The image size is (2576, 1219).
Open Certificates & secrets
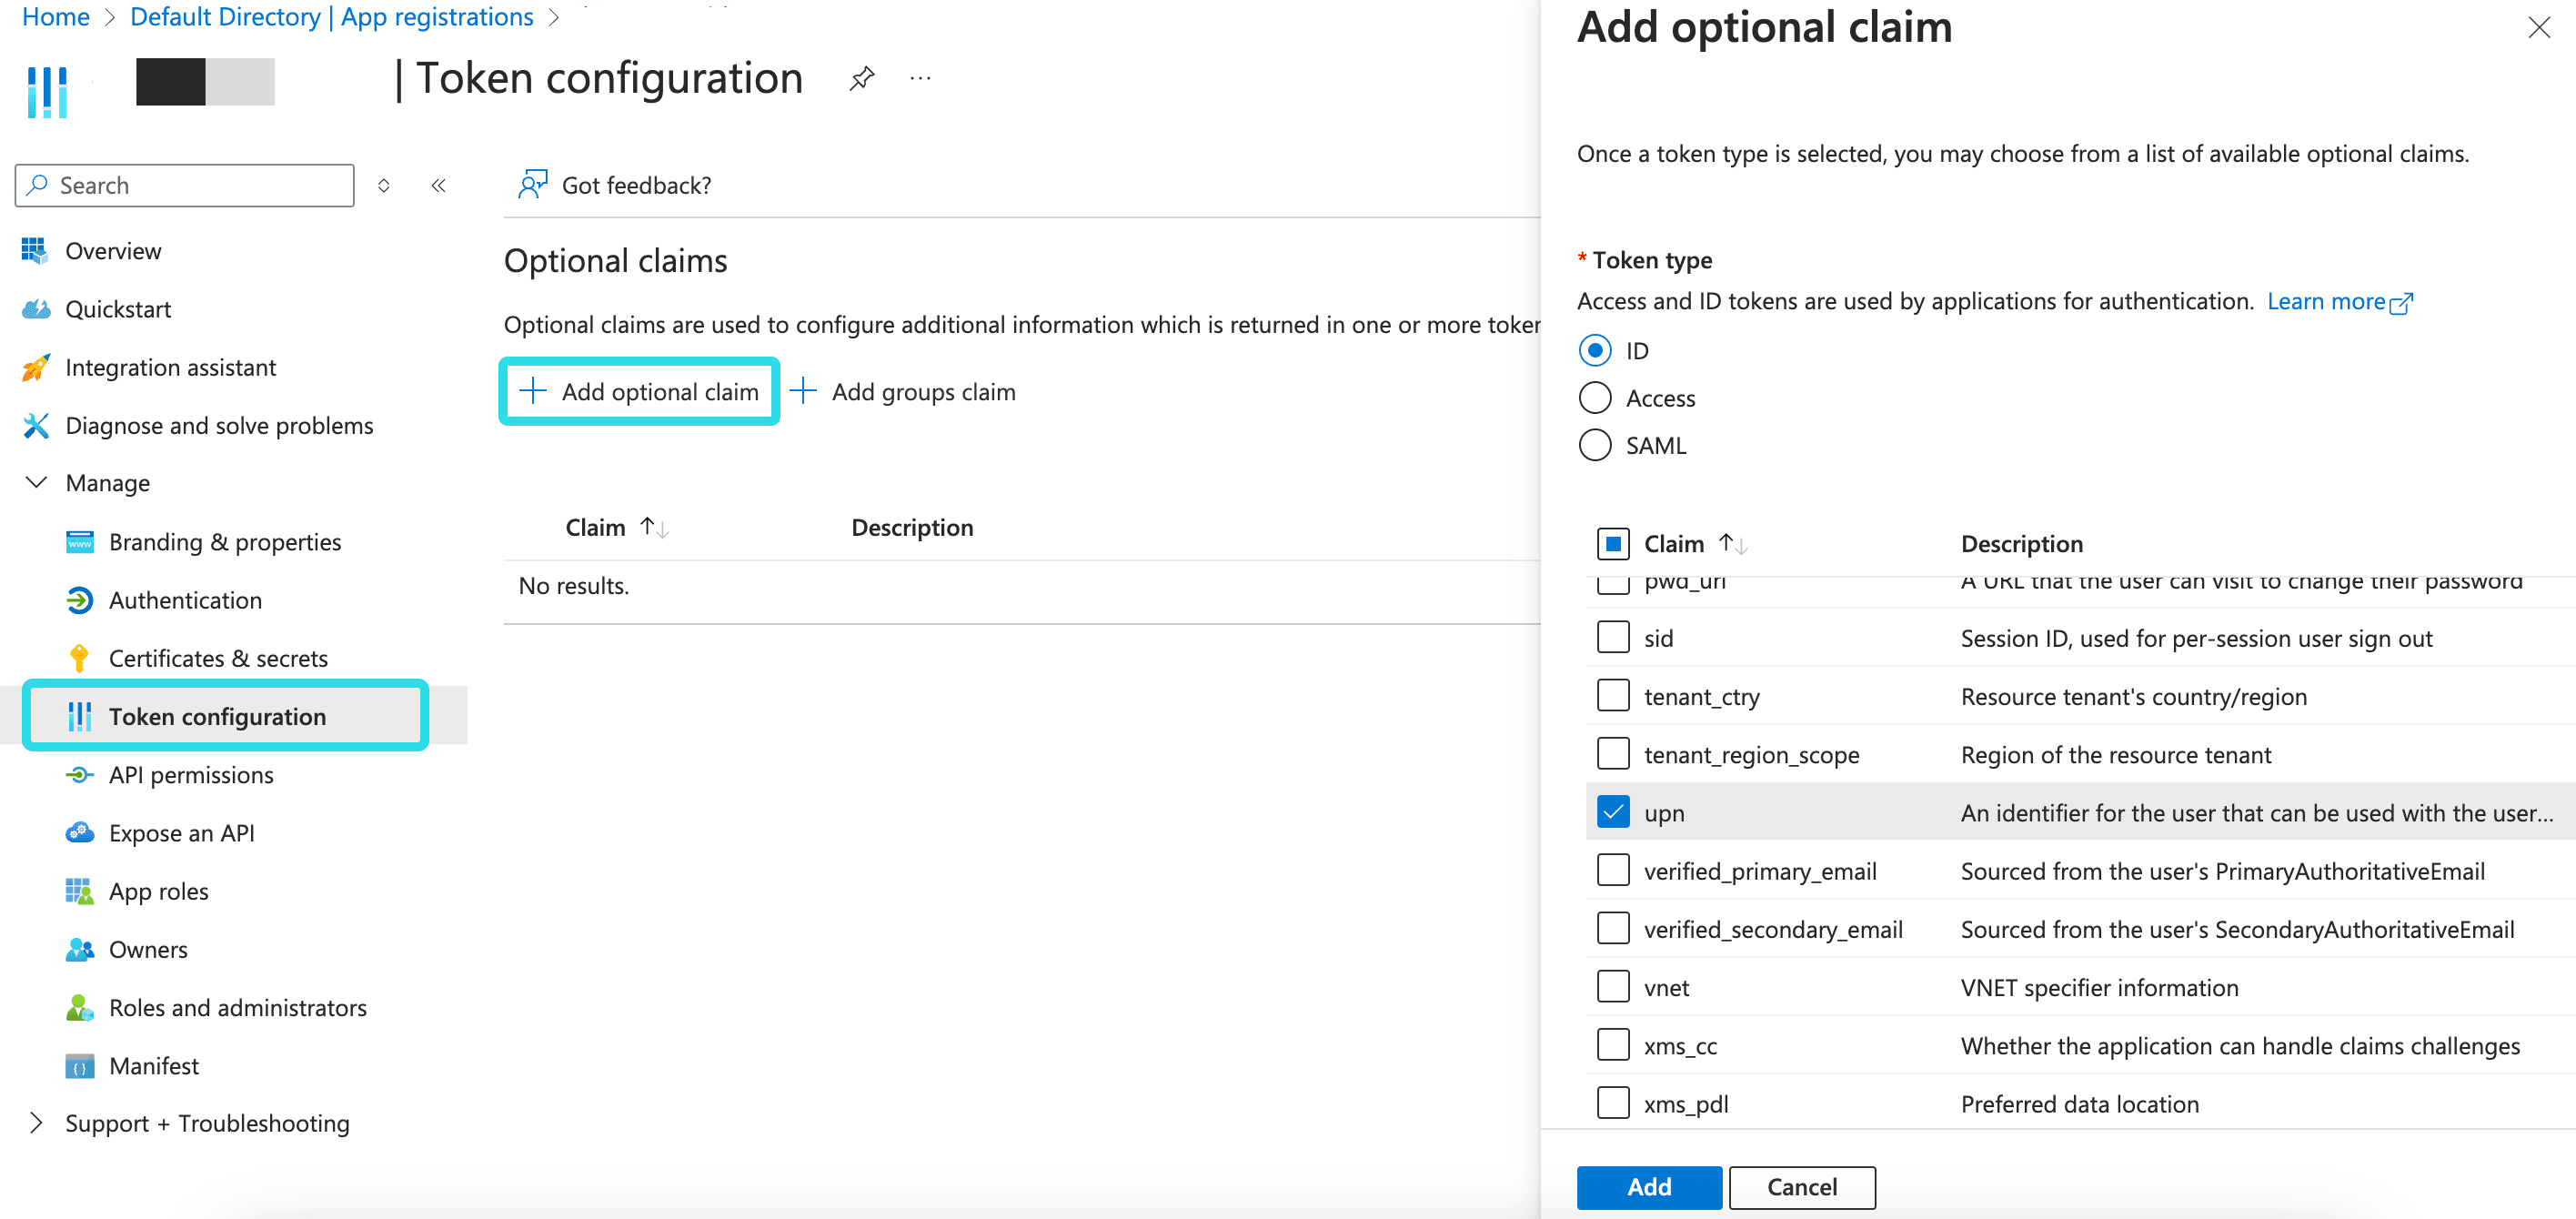coord(218,658)
